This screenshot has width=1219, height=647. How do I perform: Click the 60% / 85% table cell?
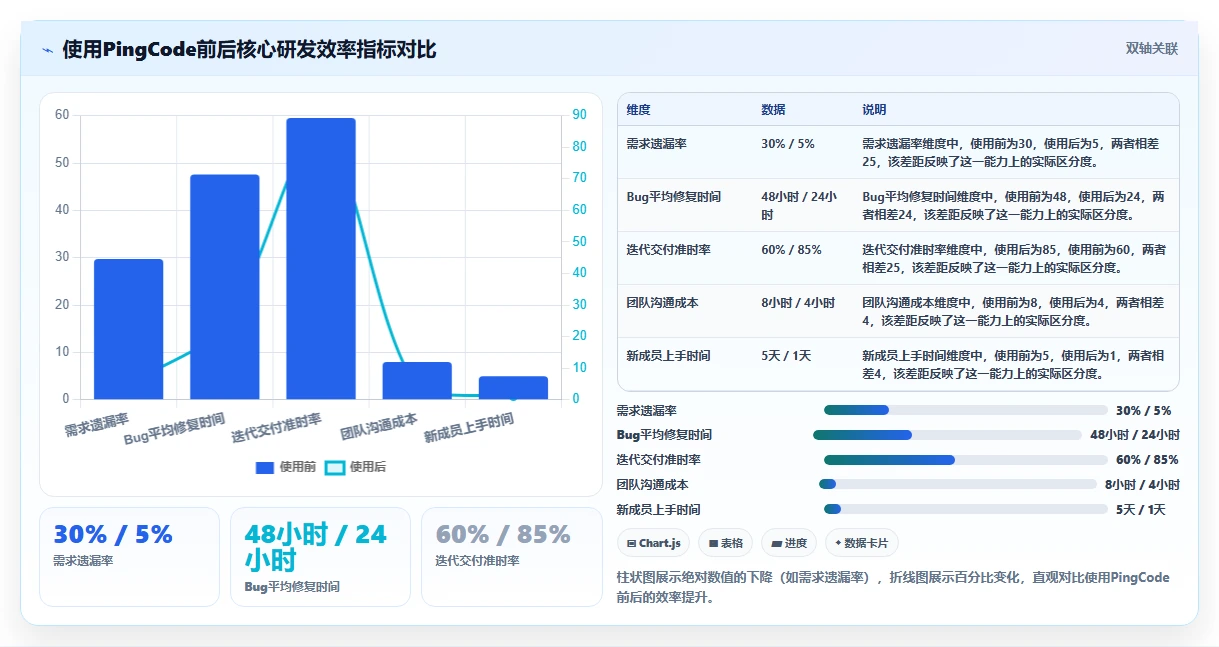791,249
